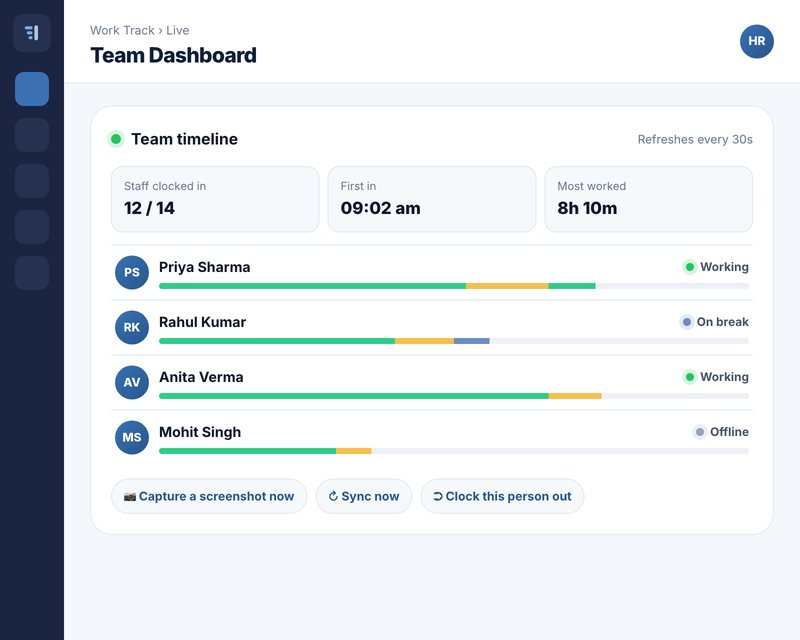Click Priya Sharma's PS avatar
This screenshot has height=640, width=800.
click(132, 273)
